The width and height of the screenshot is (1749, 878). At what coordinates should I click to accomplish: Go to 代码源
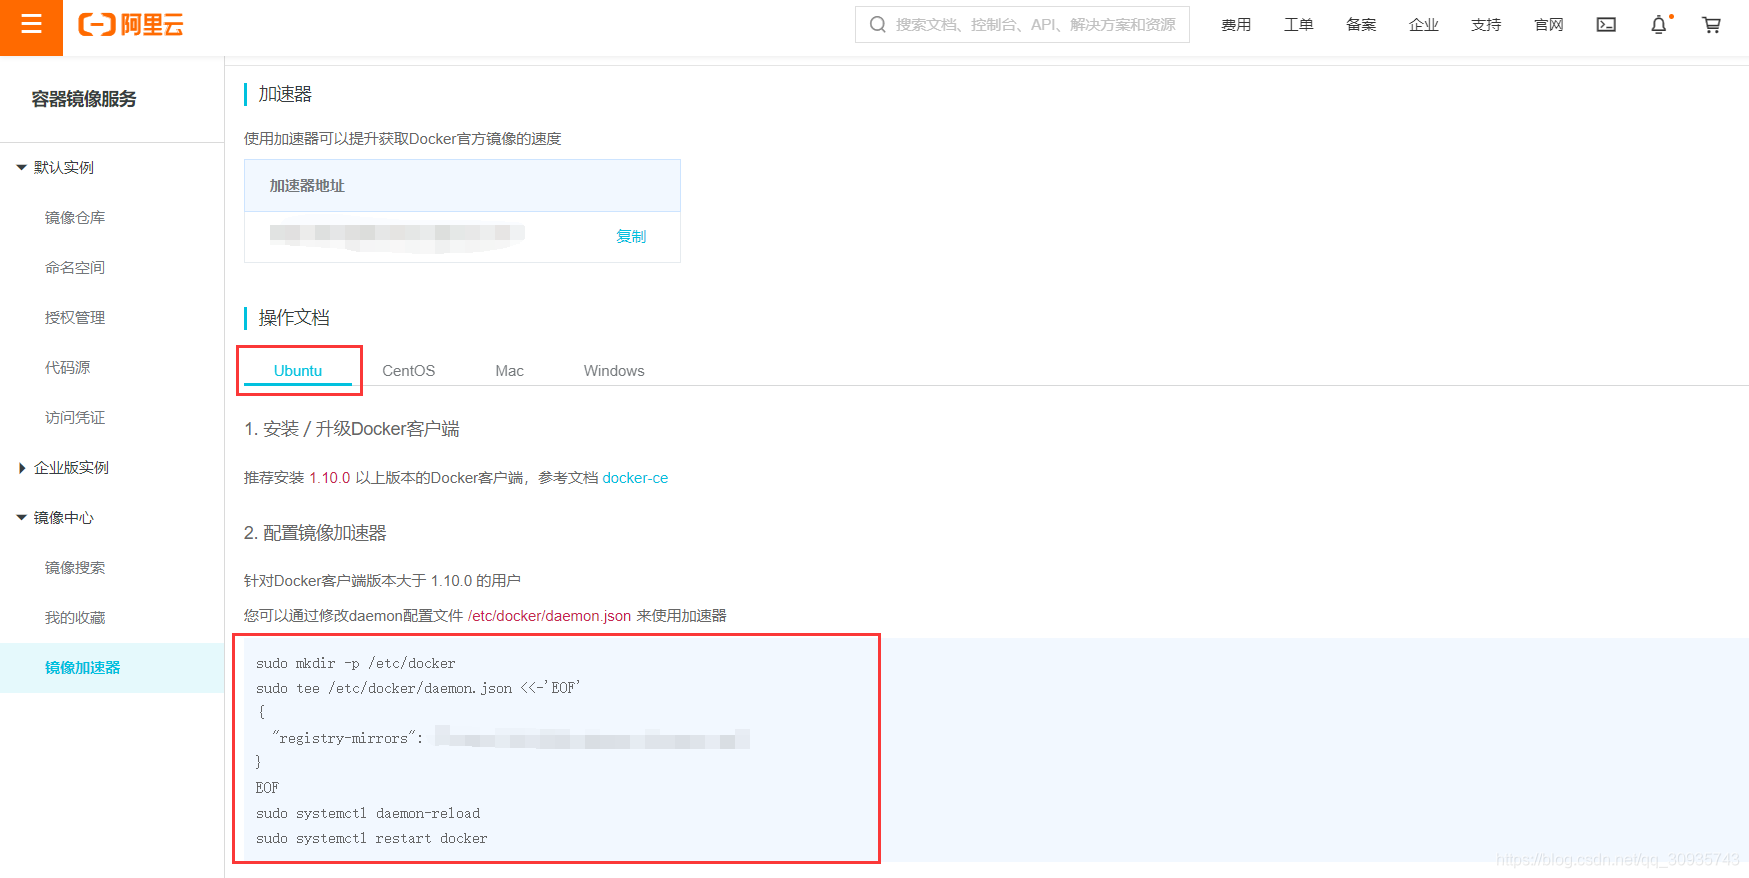[67, 367]
